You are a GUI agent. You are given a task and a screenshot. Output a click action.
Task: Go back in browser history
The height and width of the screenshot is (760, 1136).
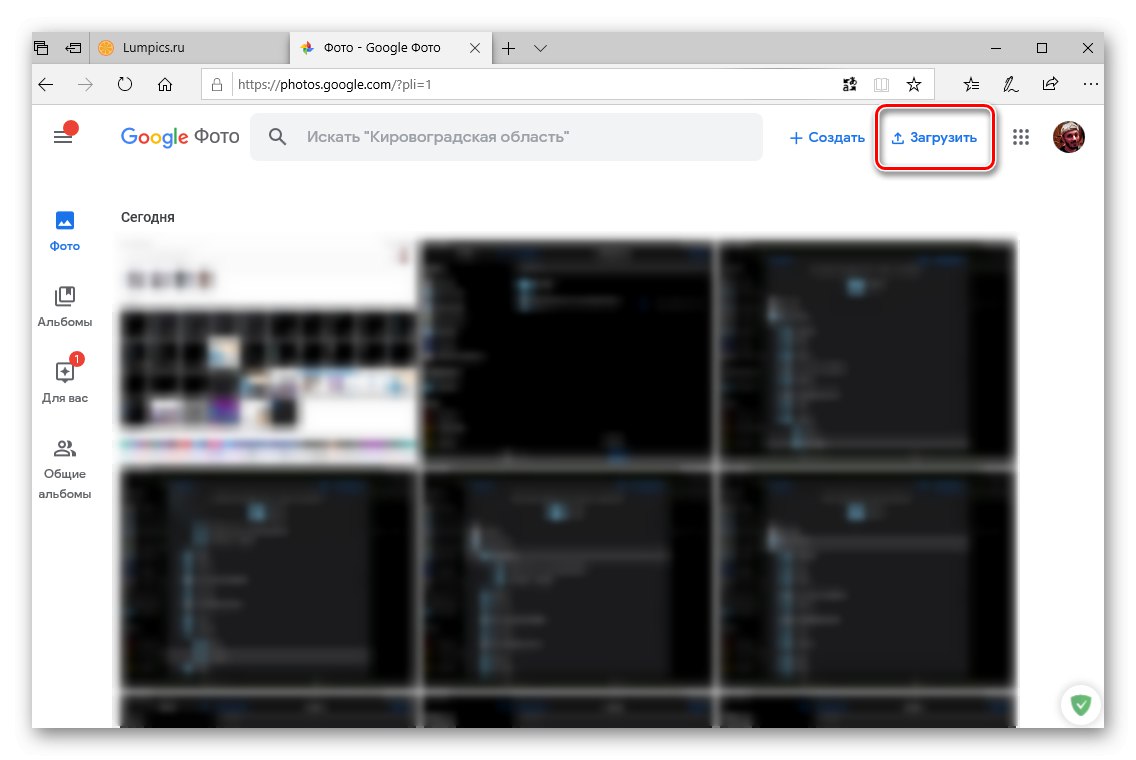click(x=46, y=85)
